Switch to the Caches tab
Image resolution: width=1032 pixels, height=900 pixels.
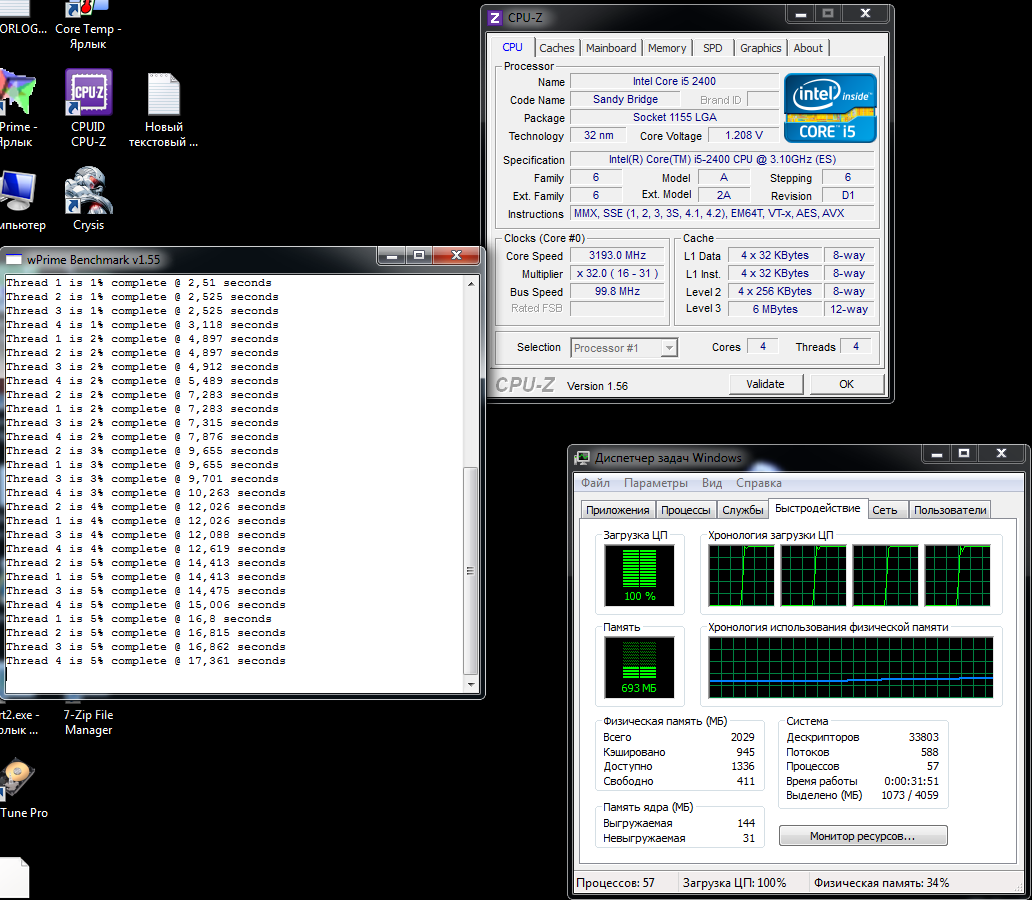(x=557, y=48)
